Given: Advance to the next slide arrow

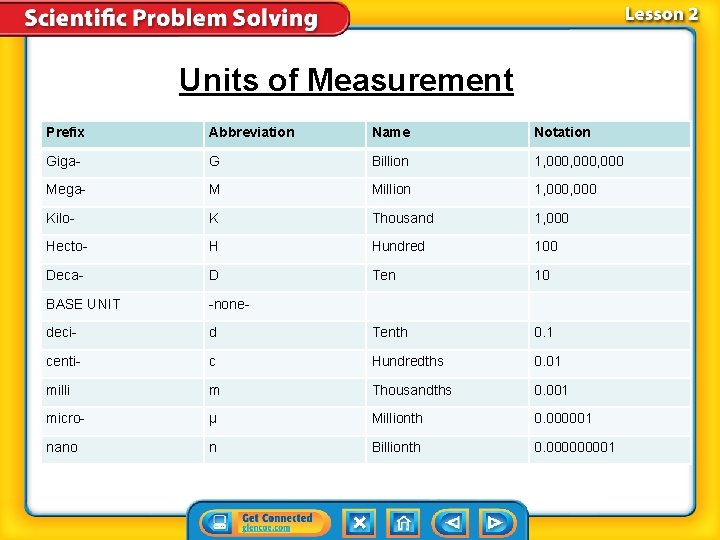Looking at the screenshot, I should [497, 523].
